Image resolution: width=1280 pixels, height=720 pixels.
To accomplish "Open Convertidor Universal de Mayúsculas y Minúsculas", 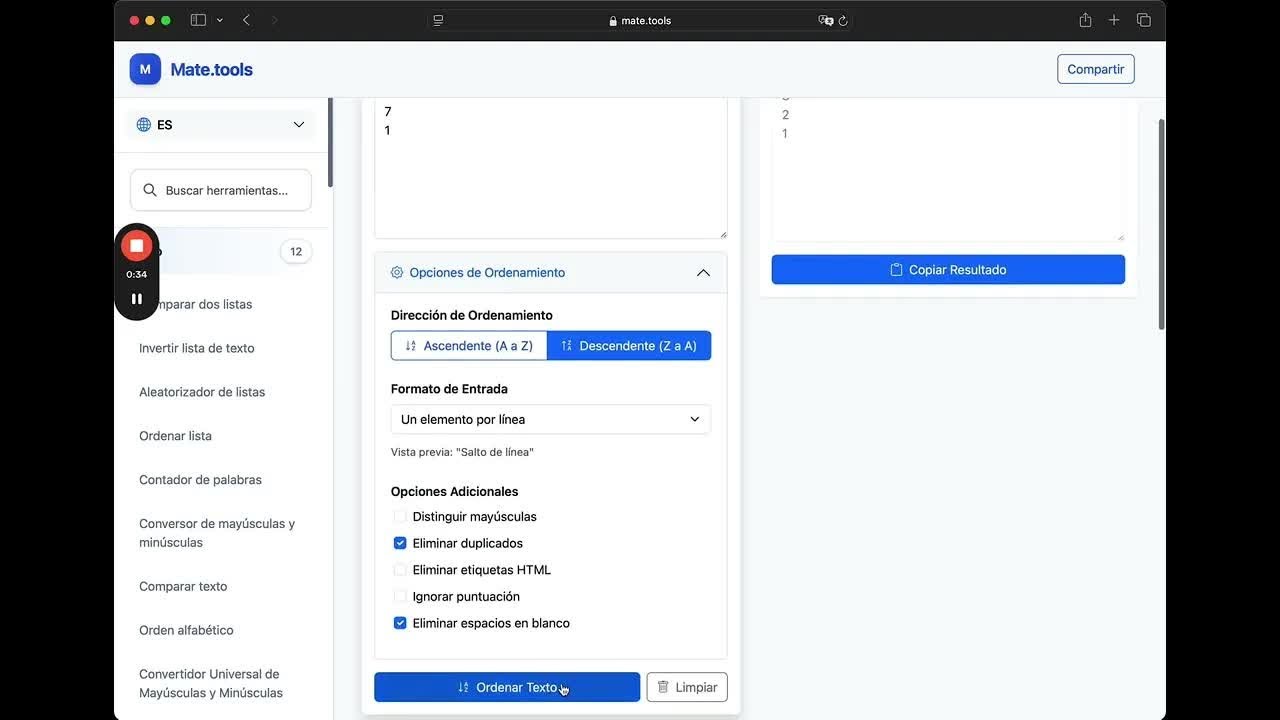I will click(x=211, y=683).
